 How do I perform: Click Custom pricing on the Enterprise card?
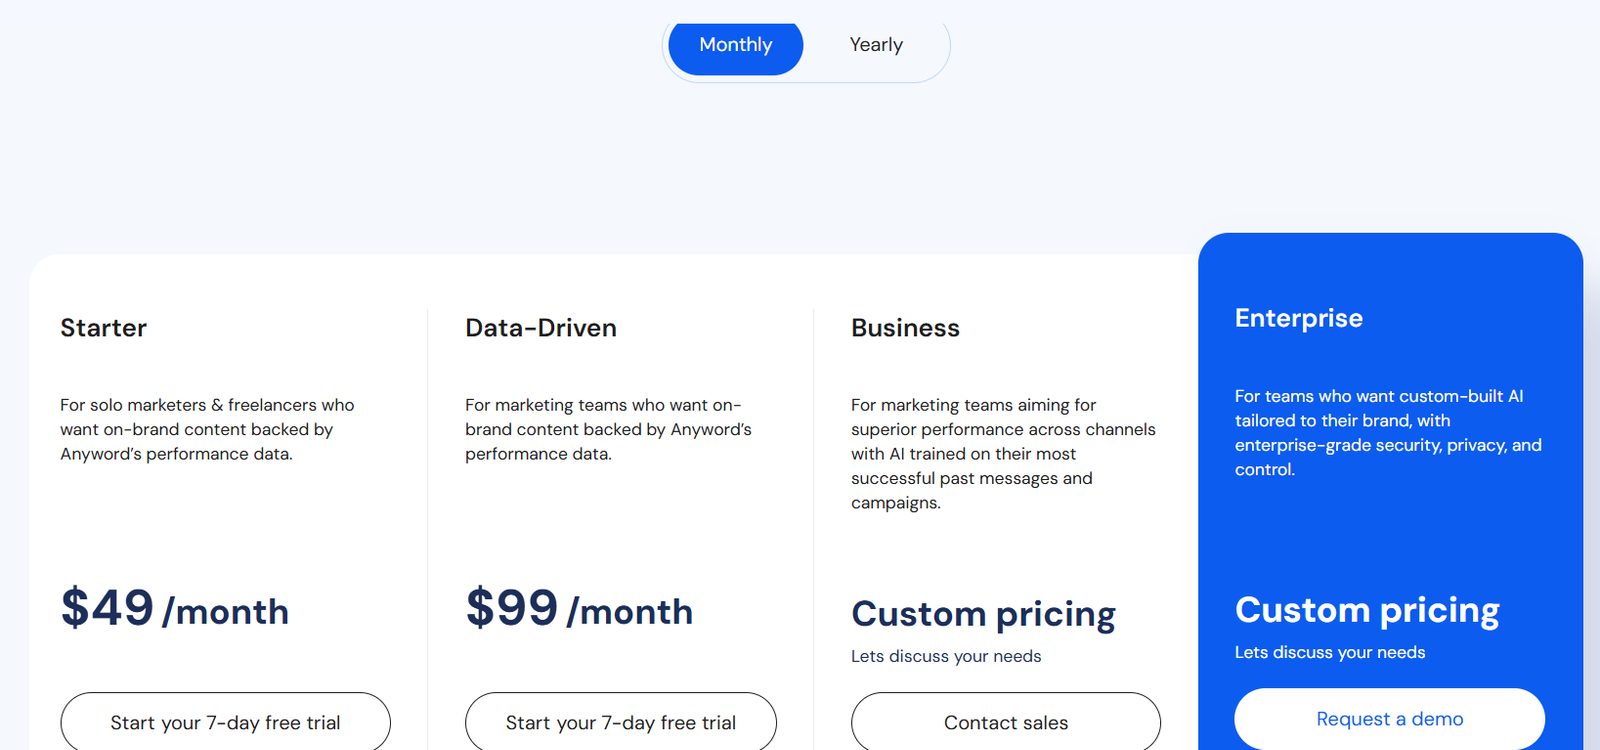tap(1367, 609)
